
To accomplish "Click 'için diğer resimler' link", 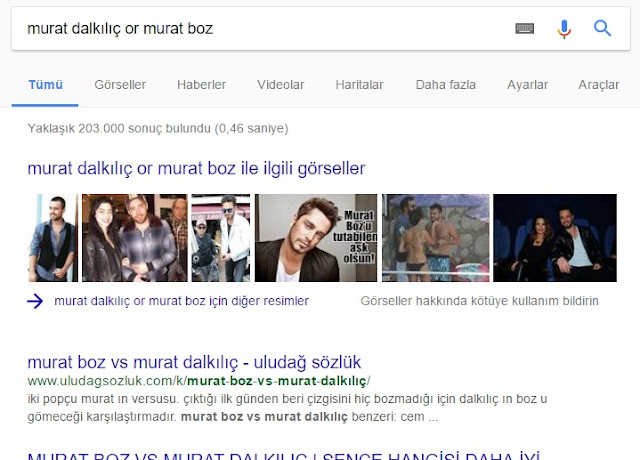I will 181,301.
